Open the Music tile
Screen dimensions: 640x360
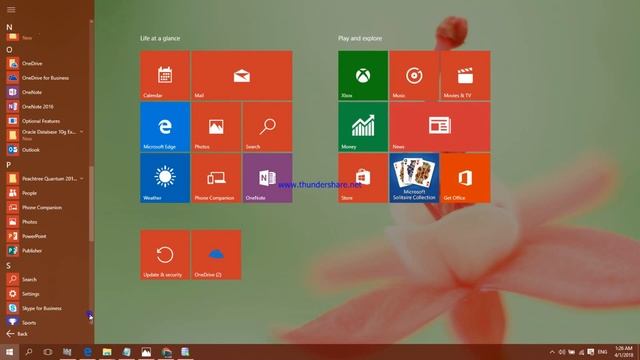click(414, 76)
